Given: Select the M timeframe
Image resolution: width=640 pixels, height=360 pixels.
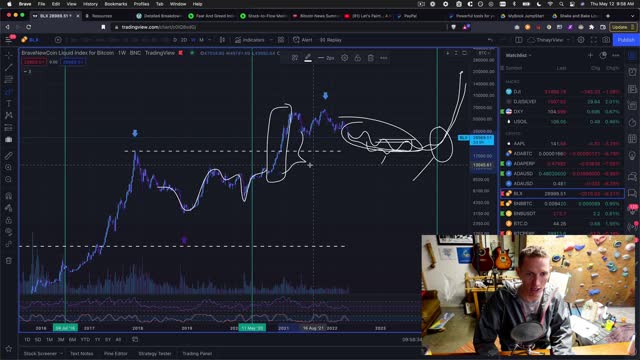Looking at the screenshot, I should (x=201, y=40).
